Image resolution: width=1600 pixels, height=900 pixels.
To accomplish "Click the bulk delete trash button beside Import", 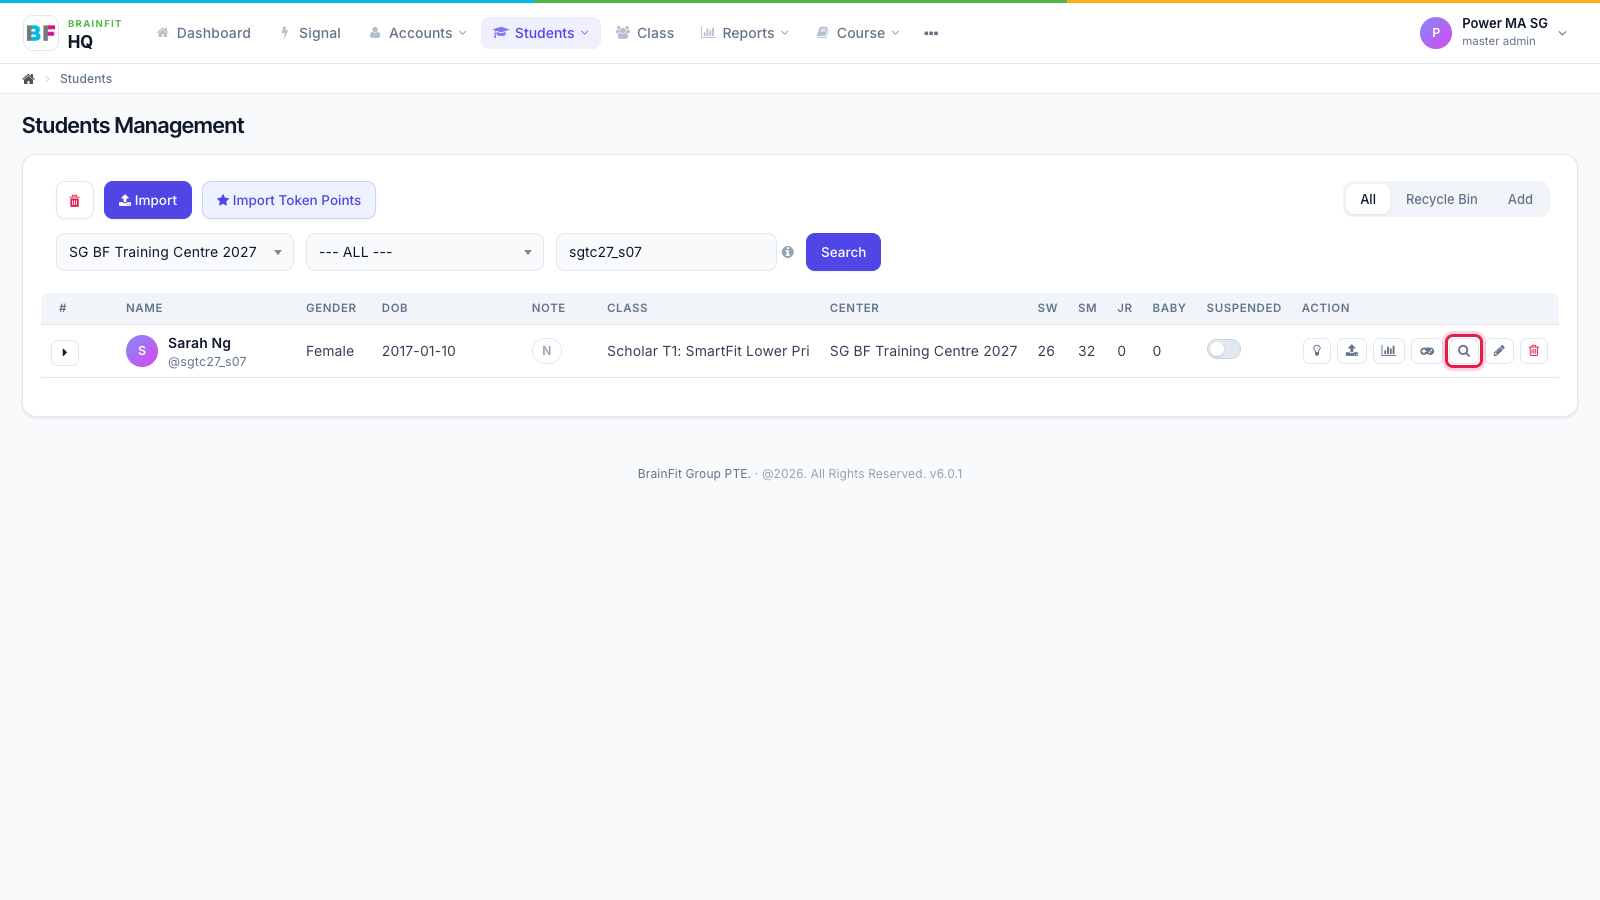I will pyautogui.click(x=75, y=200).
